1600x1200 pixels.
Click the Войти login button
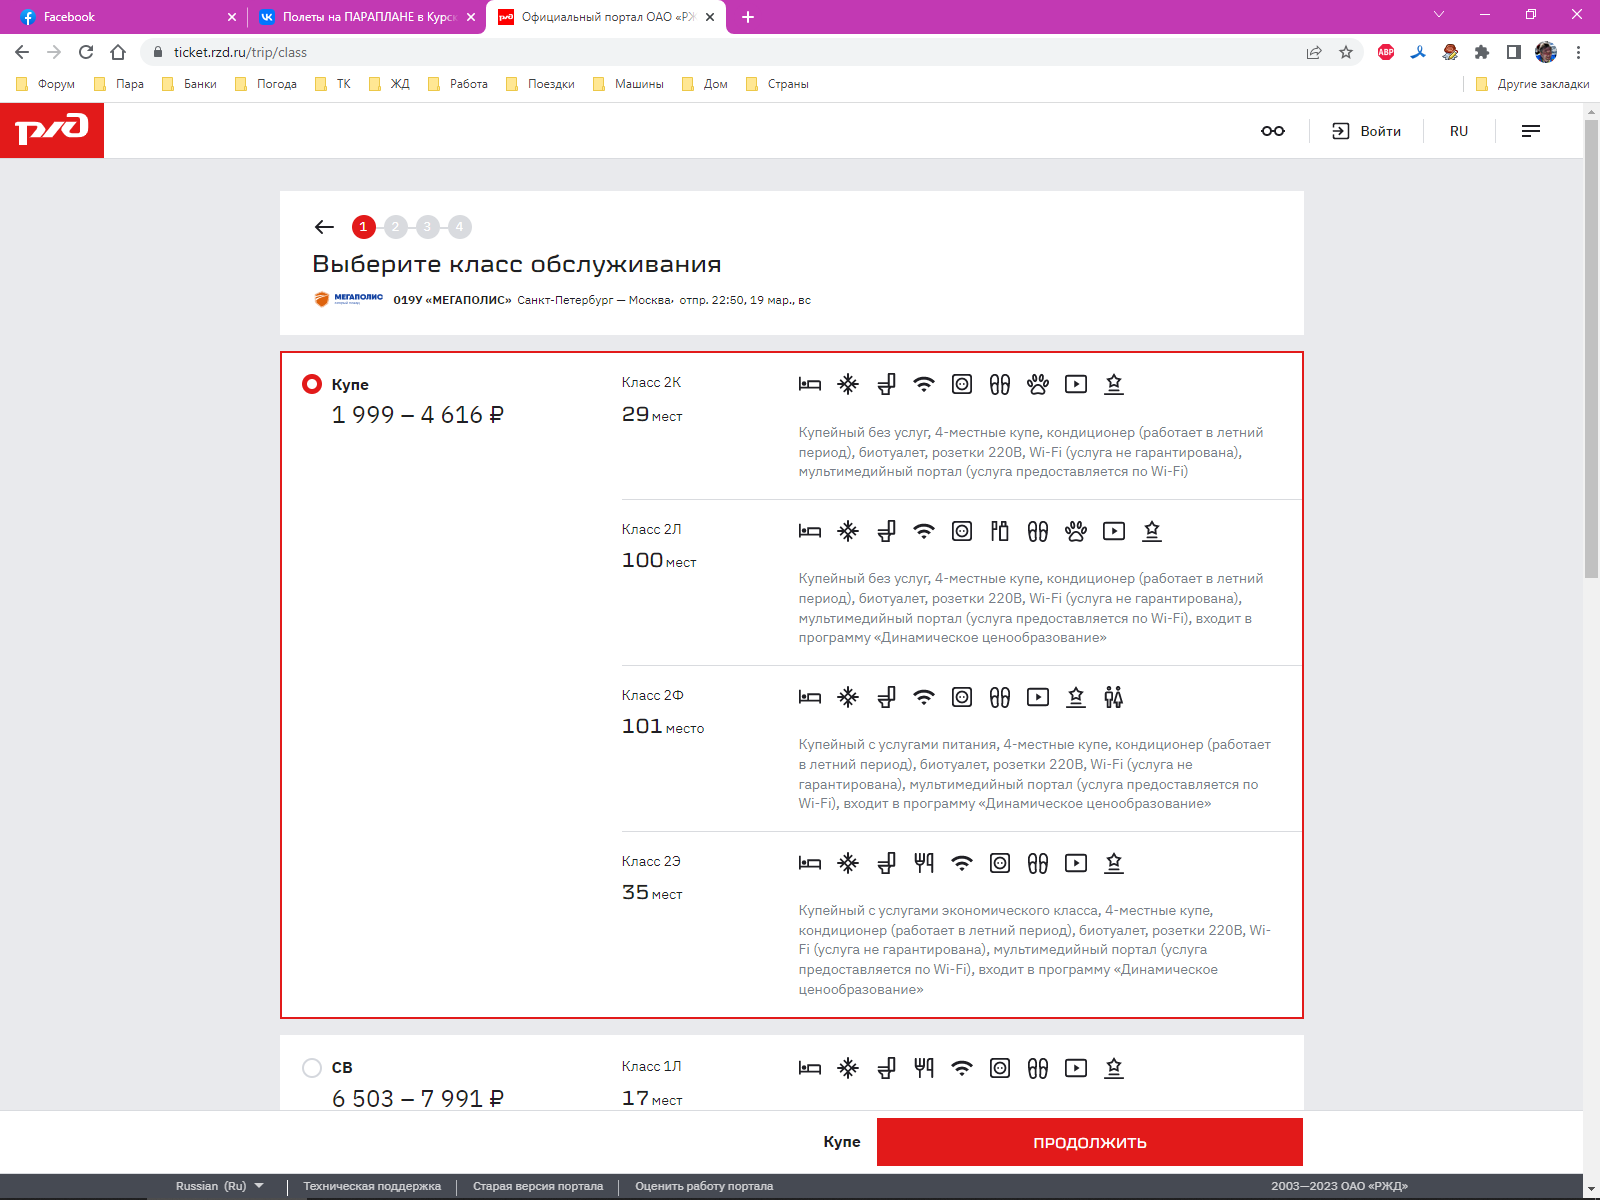tap(1366, 131)
